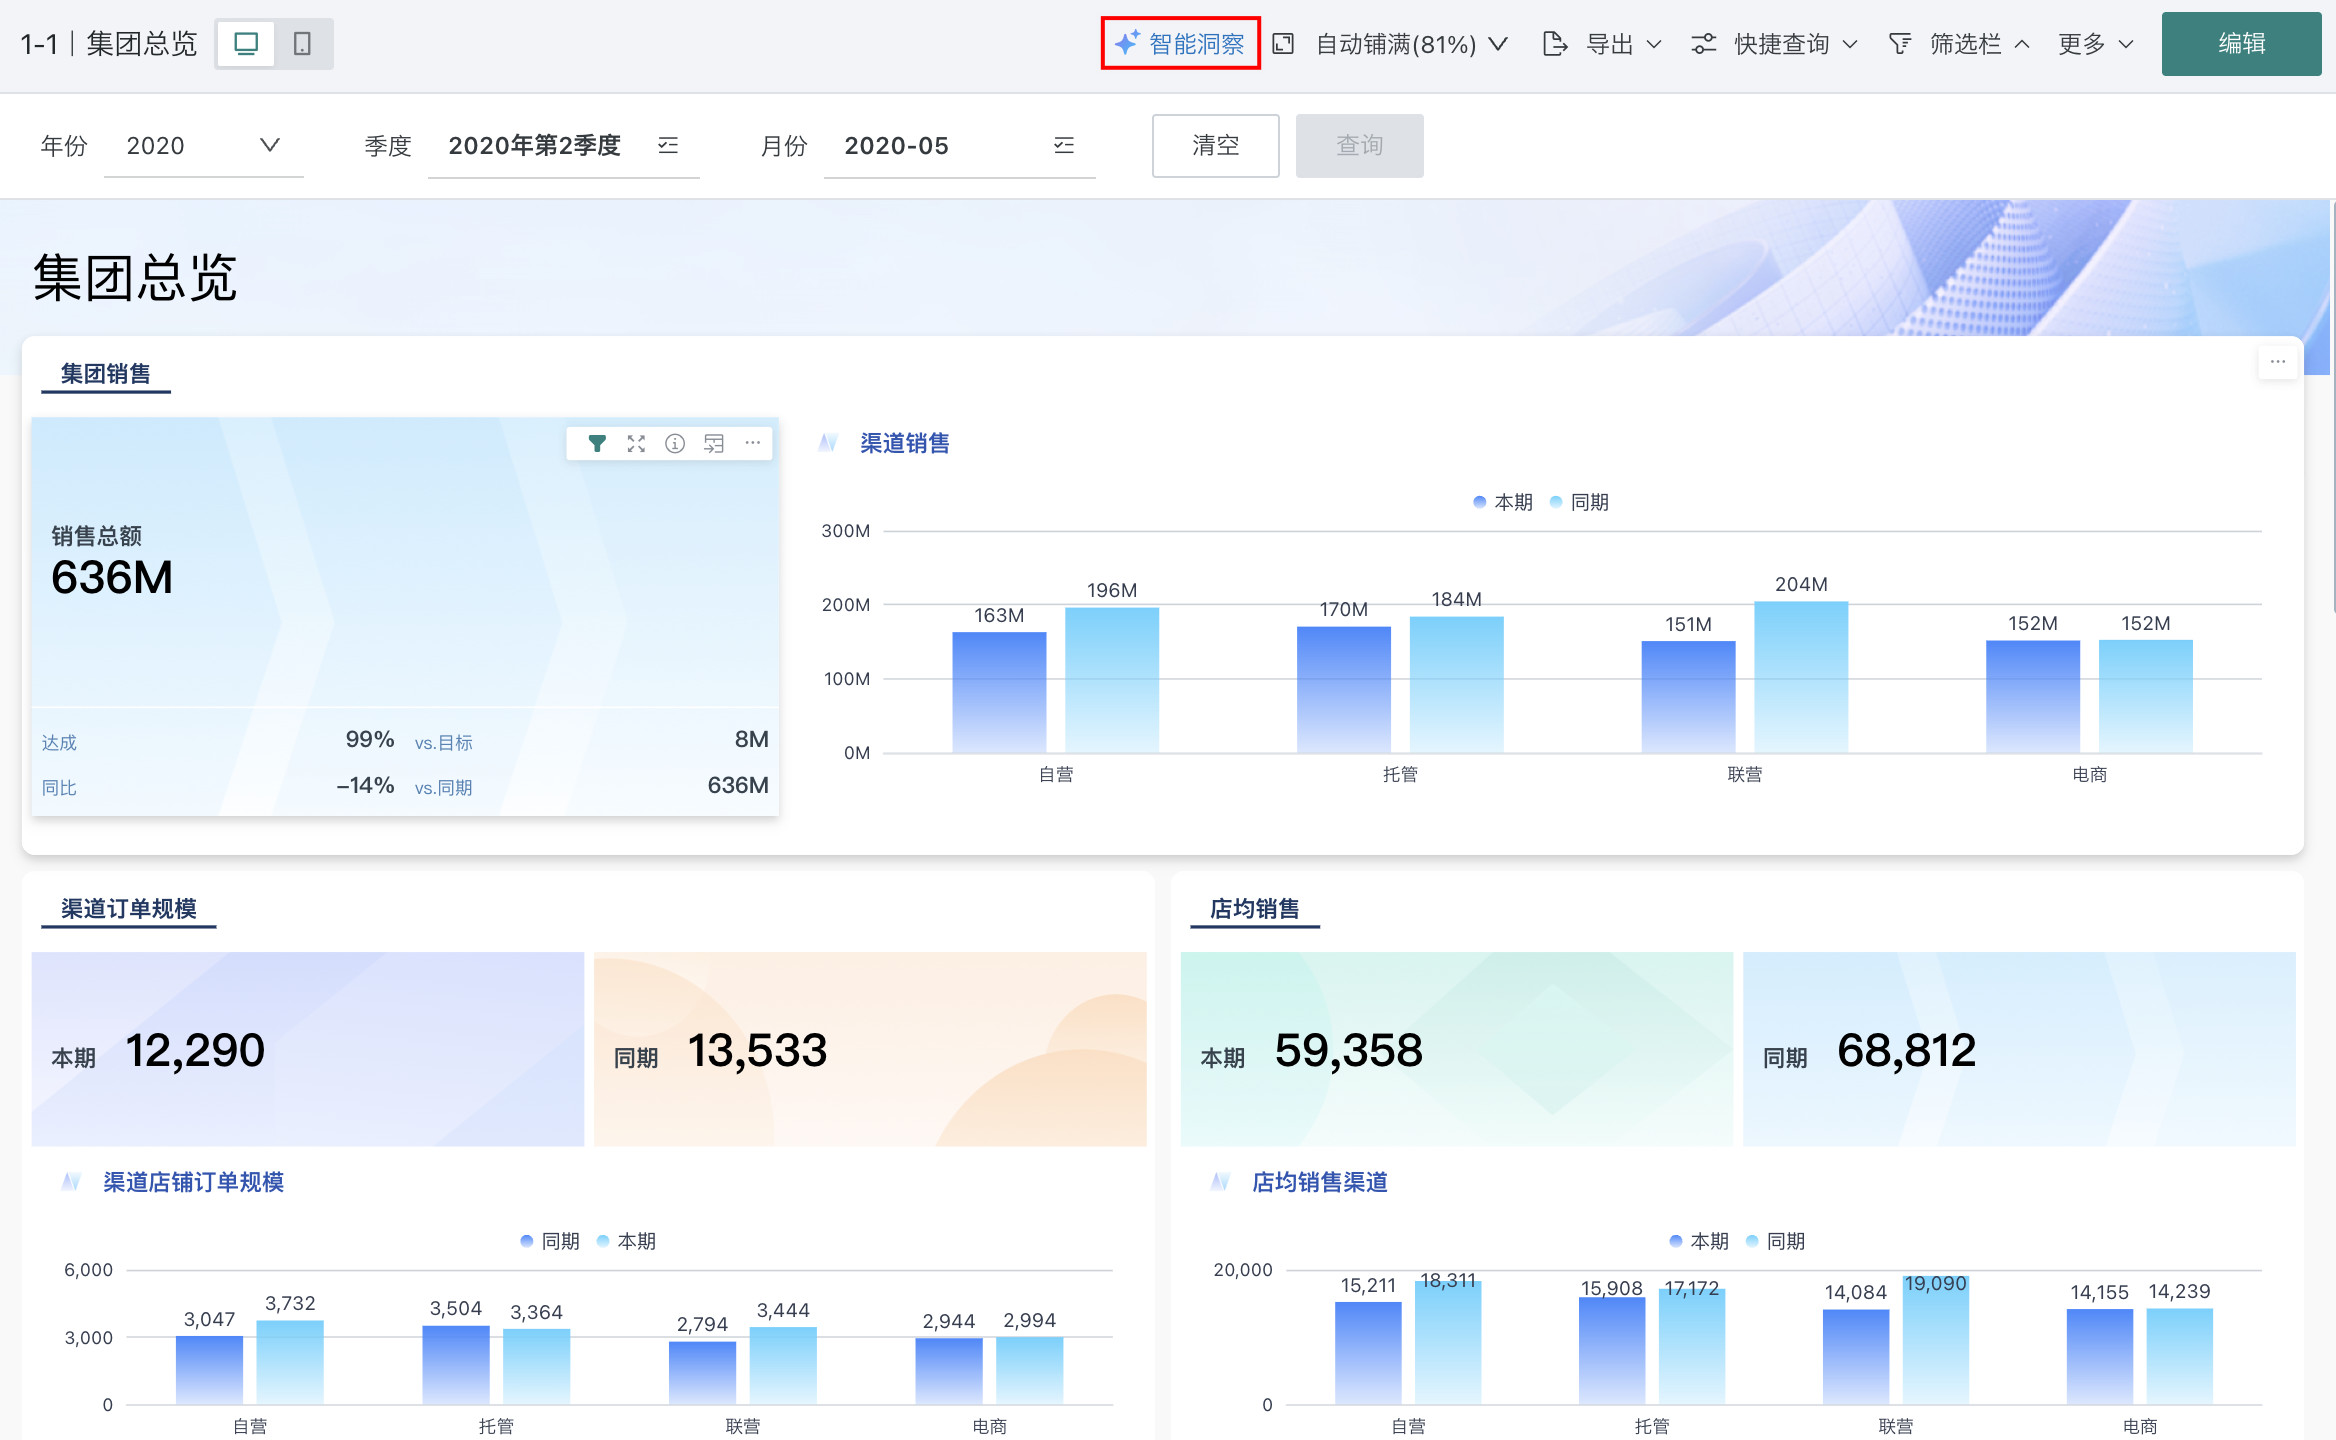Expand 销售总额 card to fullscreen
The width and height of the screenshot is (2336, 1440).
[636, 443]
